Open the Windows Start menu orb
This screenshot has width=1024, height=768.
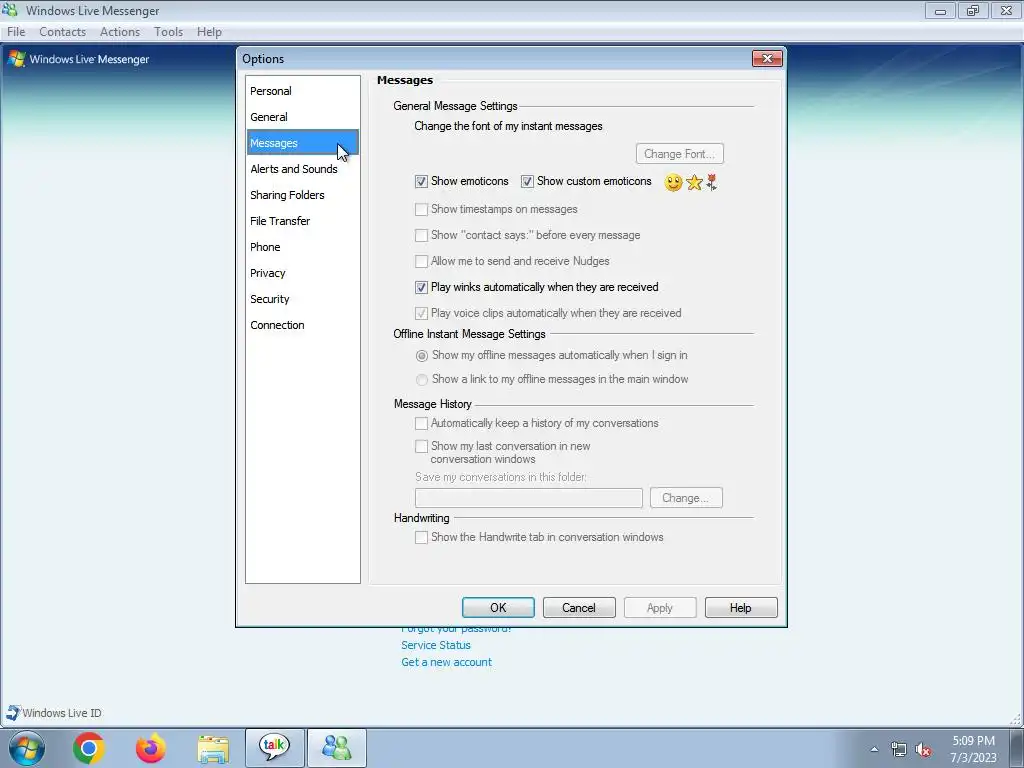pyautogui.click(x=27, y=748)
